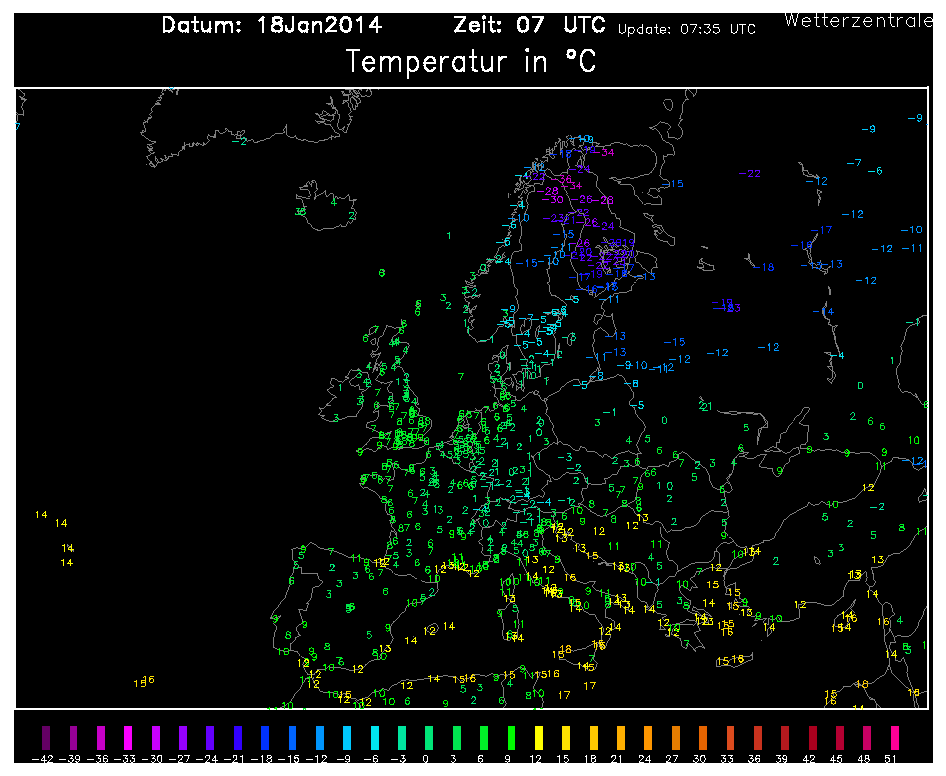Click the pink 51 legend swatch

pyautogui.click(x=895, y=737)
